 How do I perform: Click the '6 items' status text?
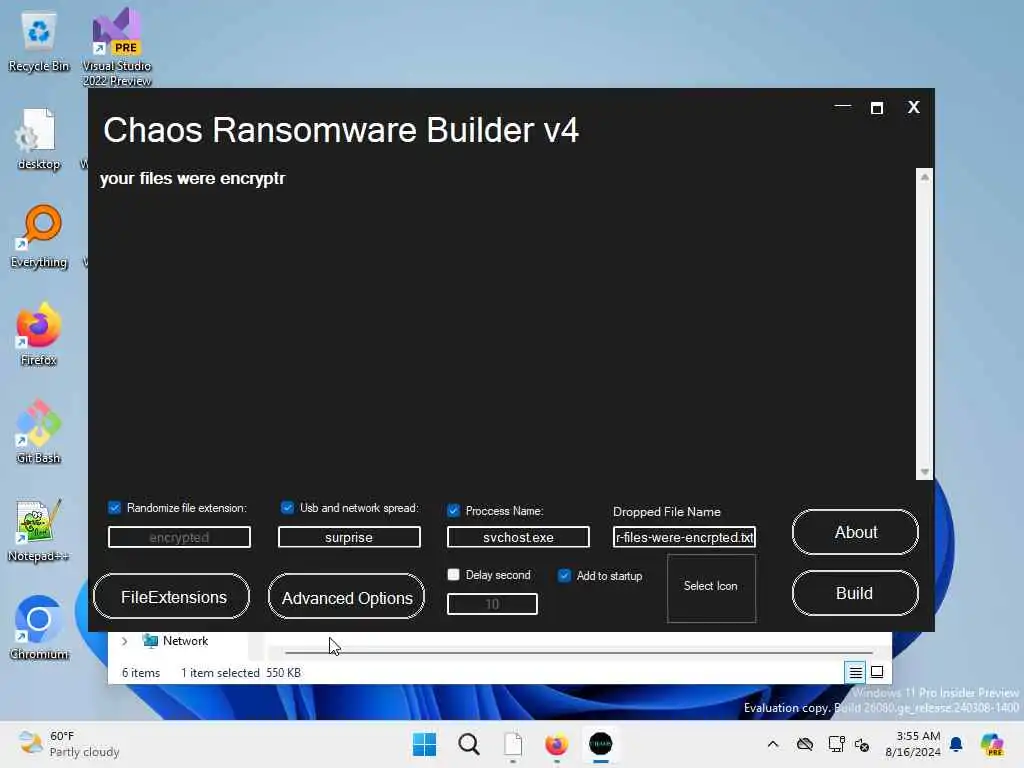coord(141,673)
